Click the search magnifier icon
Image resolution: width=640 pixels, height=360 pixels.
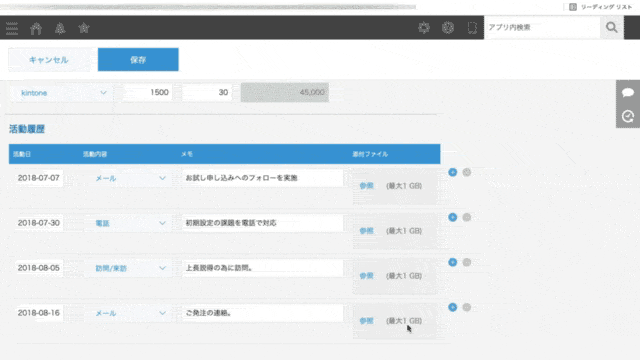click(611, 27)
